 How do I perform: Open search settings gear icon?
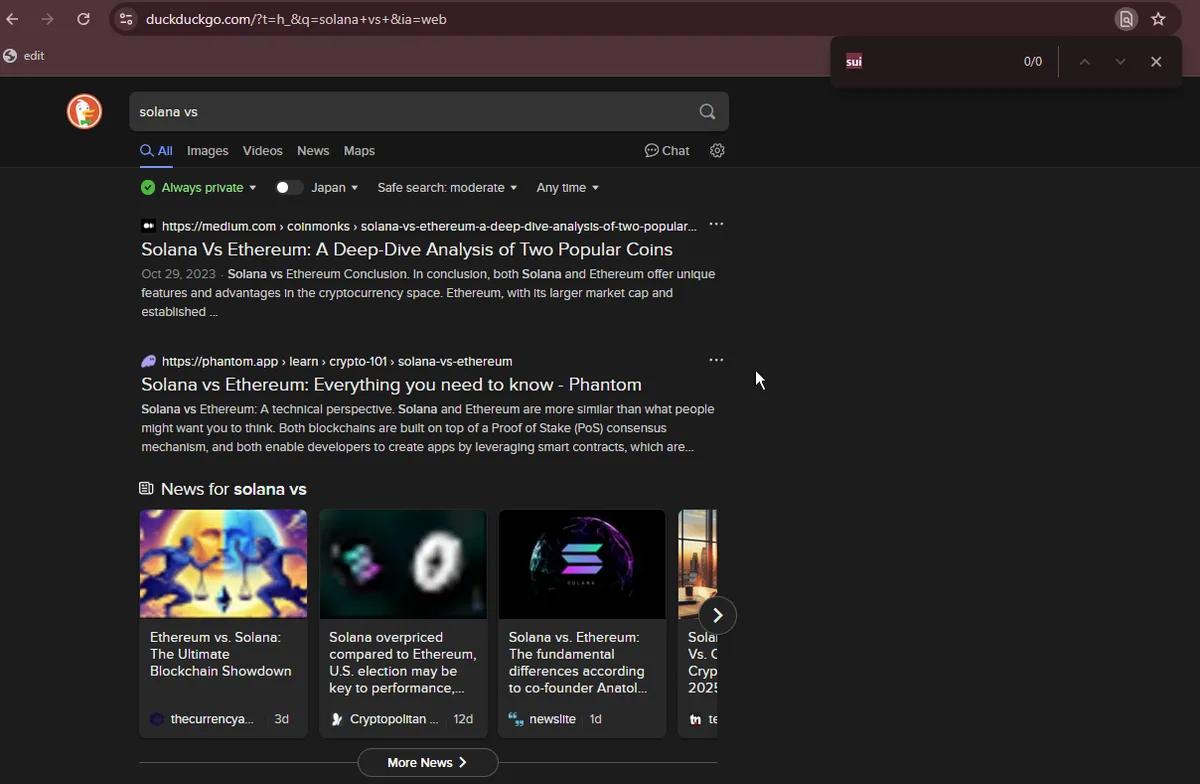click(x=717, y=151)
